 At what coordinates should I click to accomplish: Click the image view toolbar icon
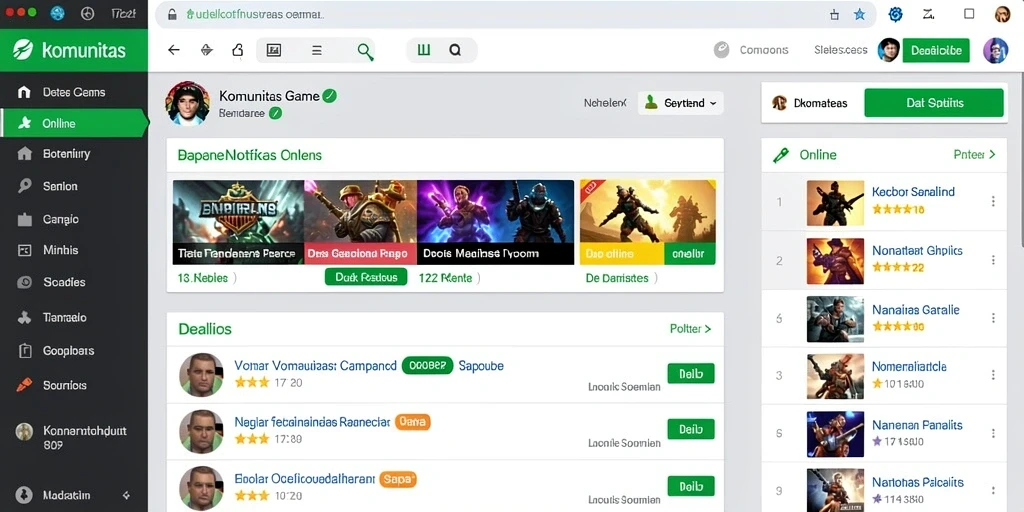(274, 50)
